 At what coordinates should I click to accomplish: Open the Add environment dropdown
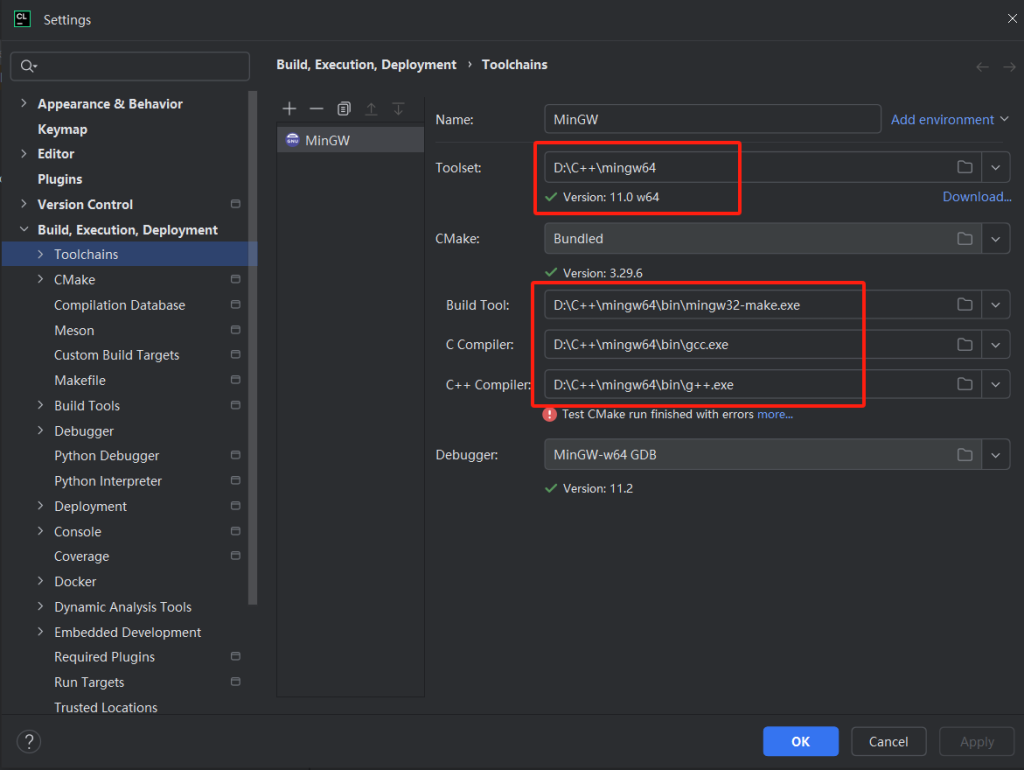click(950, 120)
